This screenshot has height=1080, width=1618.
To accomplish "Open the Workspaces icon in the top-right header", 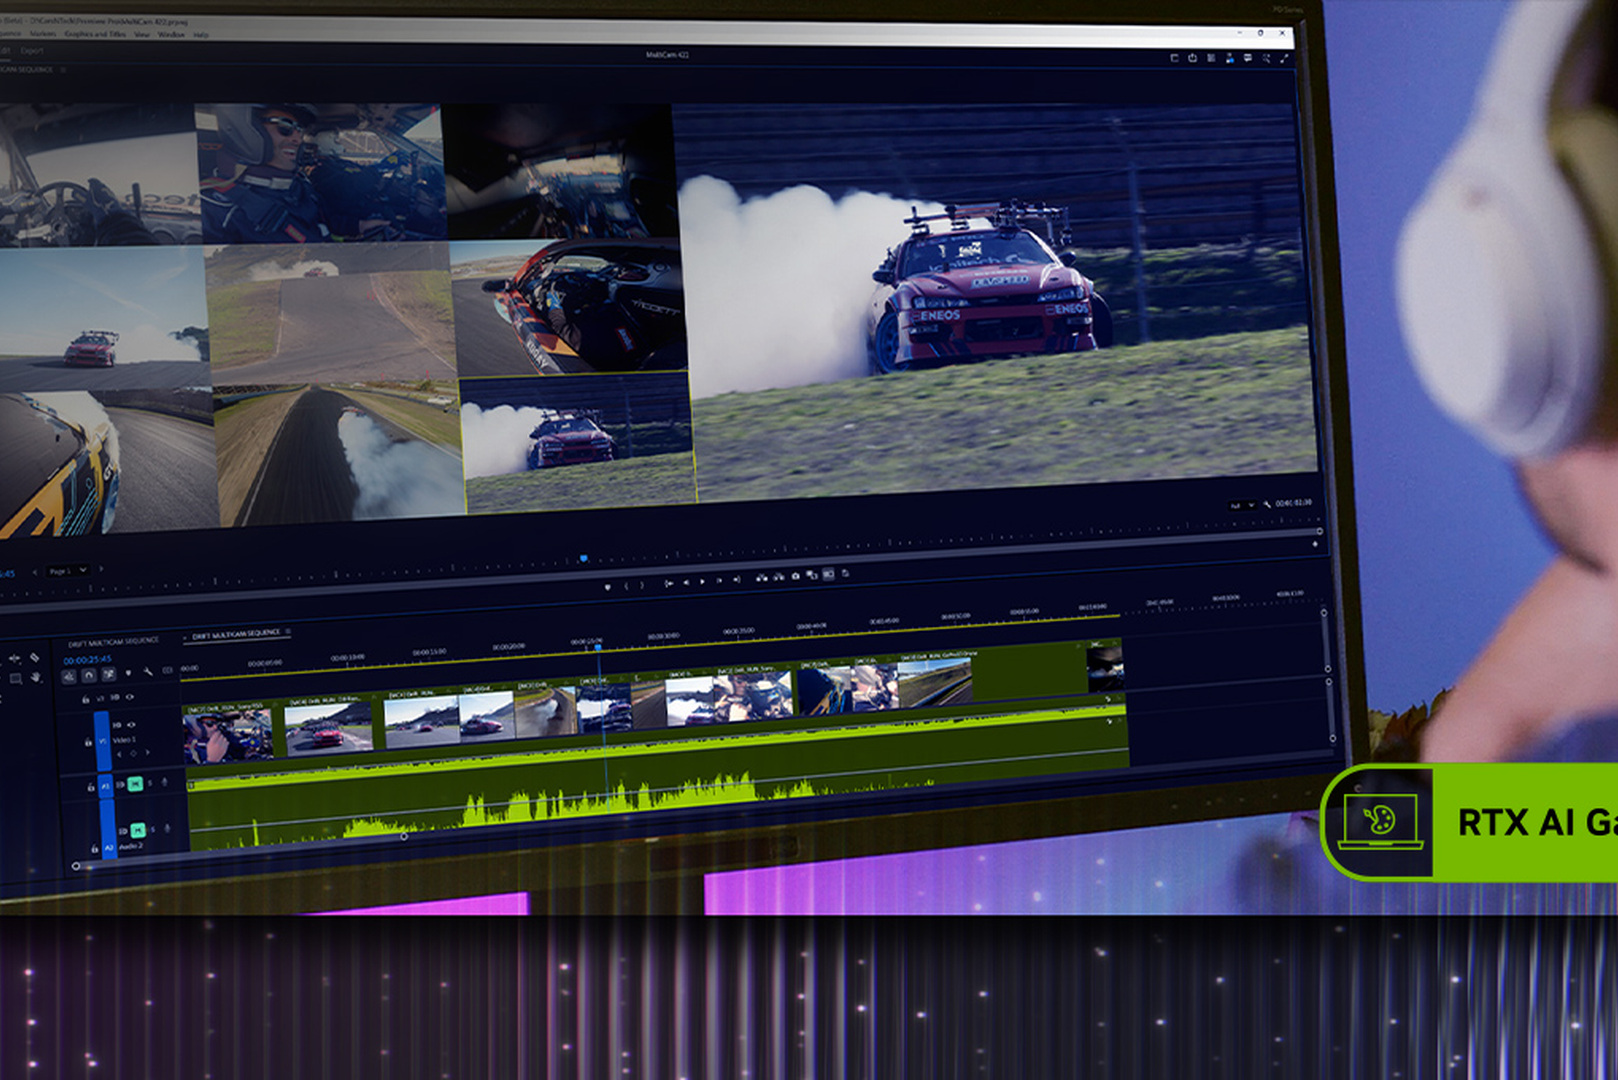I will [1174, 58].
